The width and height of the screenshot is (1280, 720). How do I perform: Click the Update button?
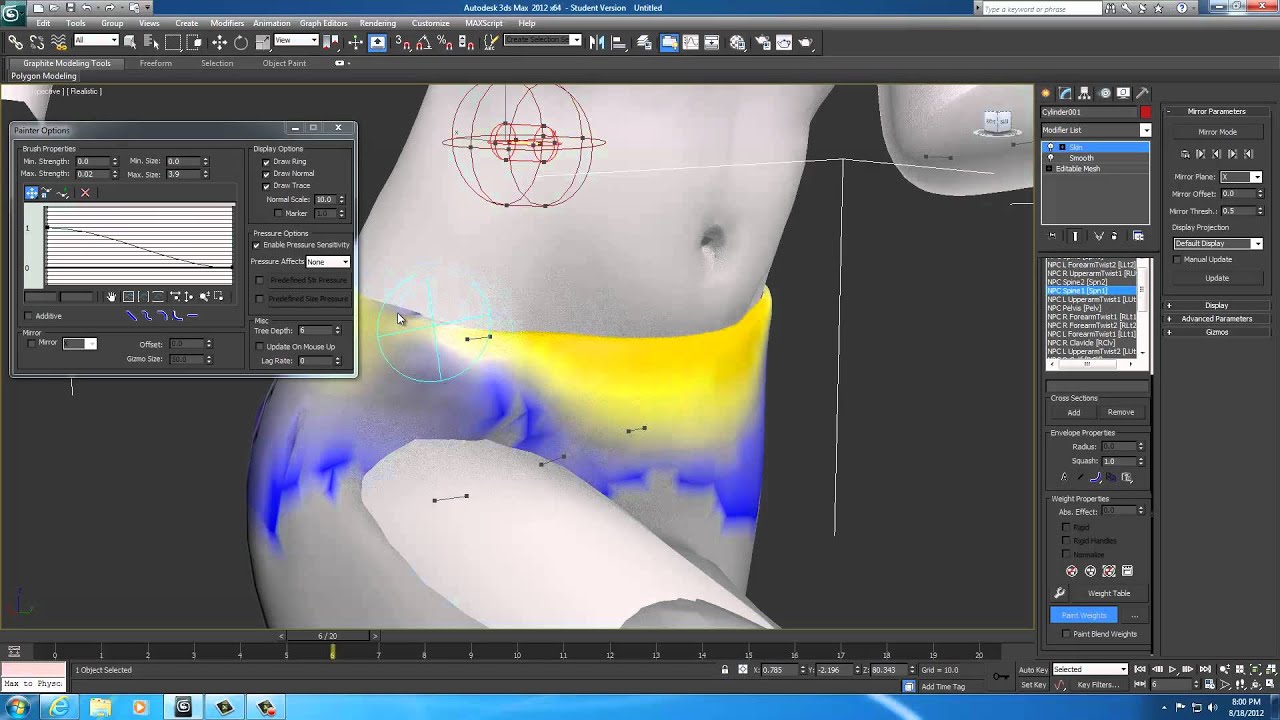[1217, 278]
